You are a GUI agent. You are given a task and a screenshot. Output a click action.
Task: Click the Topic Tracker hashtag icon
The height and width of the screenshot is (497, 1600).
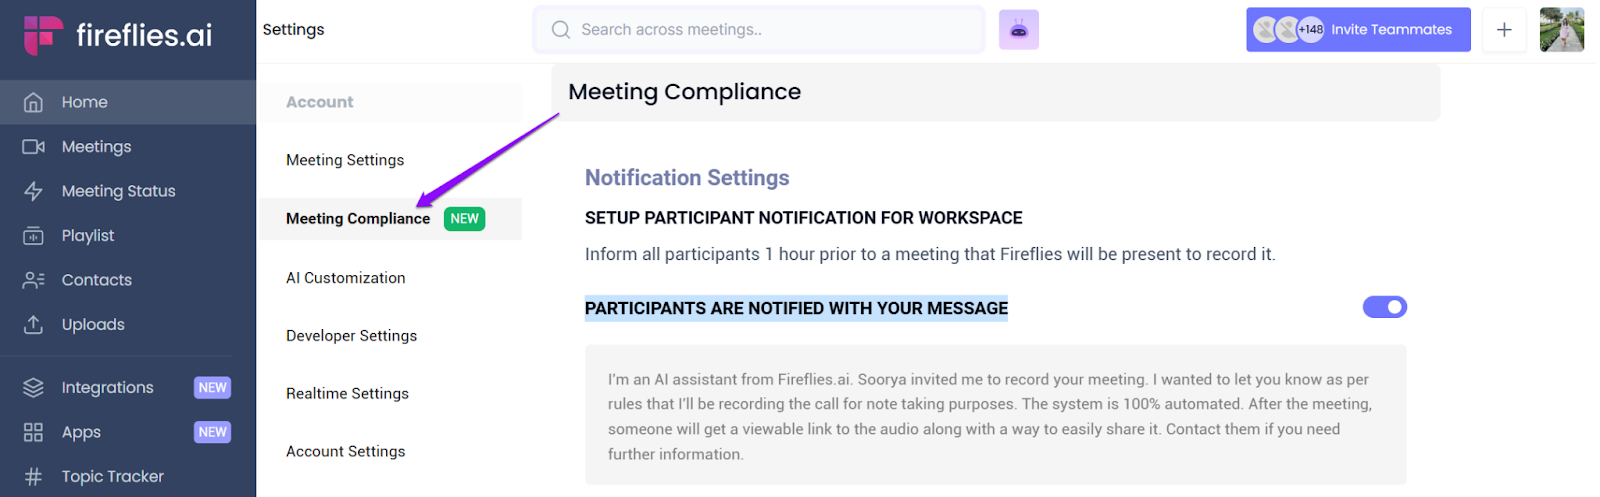[x=33, y=477]
